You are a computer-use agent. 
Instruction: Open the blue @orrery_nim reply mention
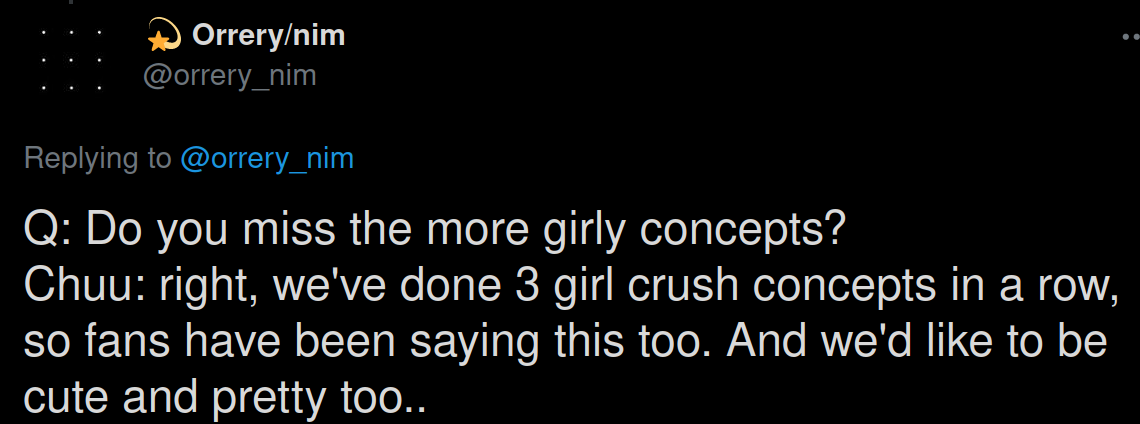267,158
